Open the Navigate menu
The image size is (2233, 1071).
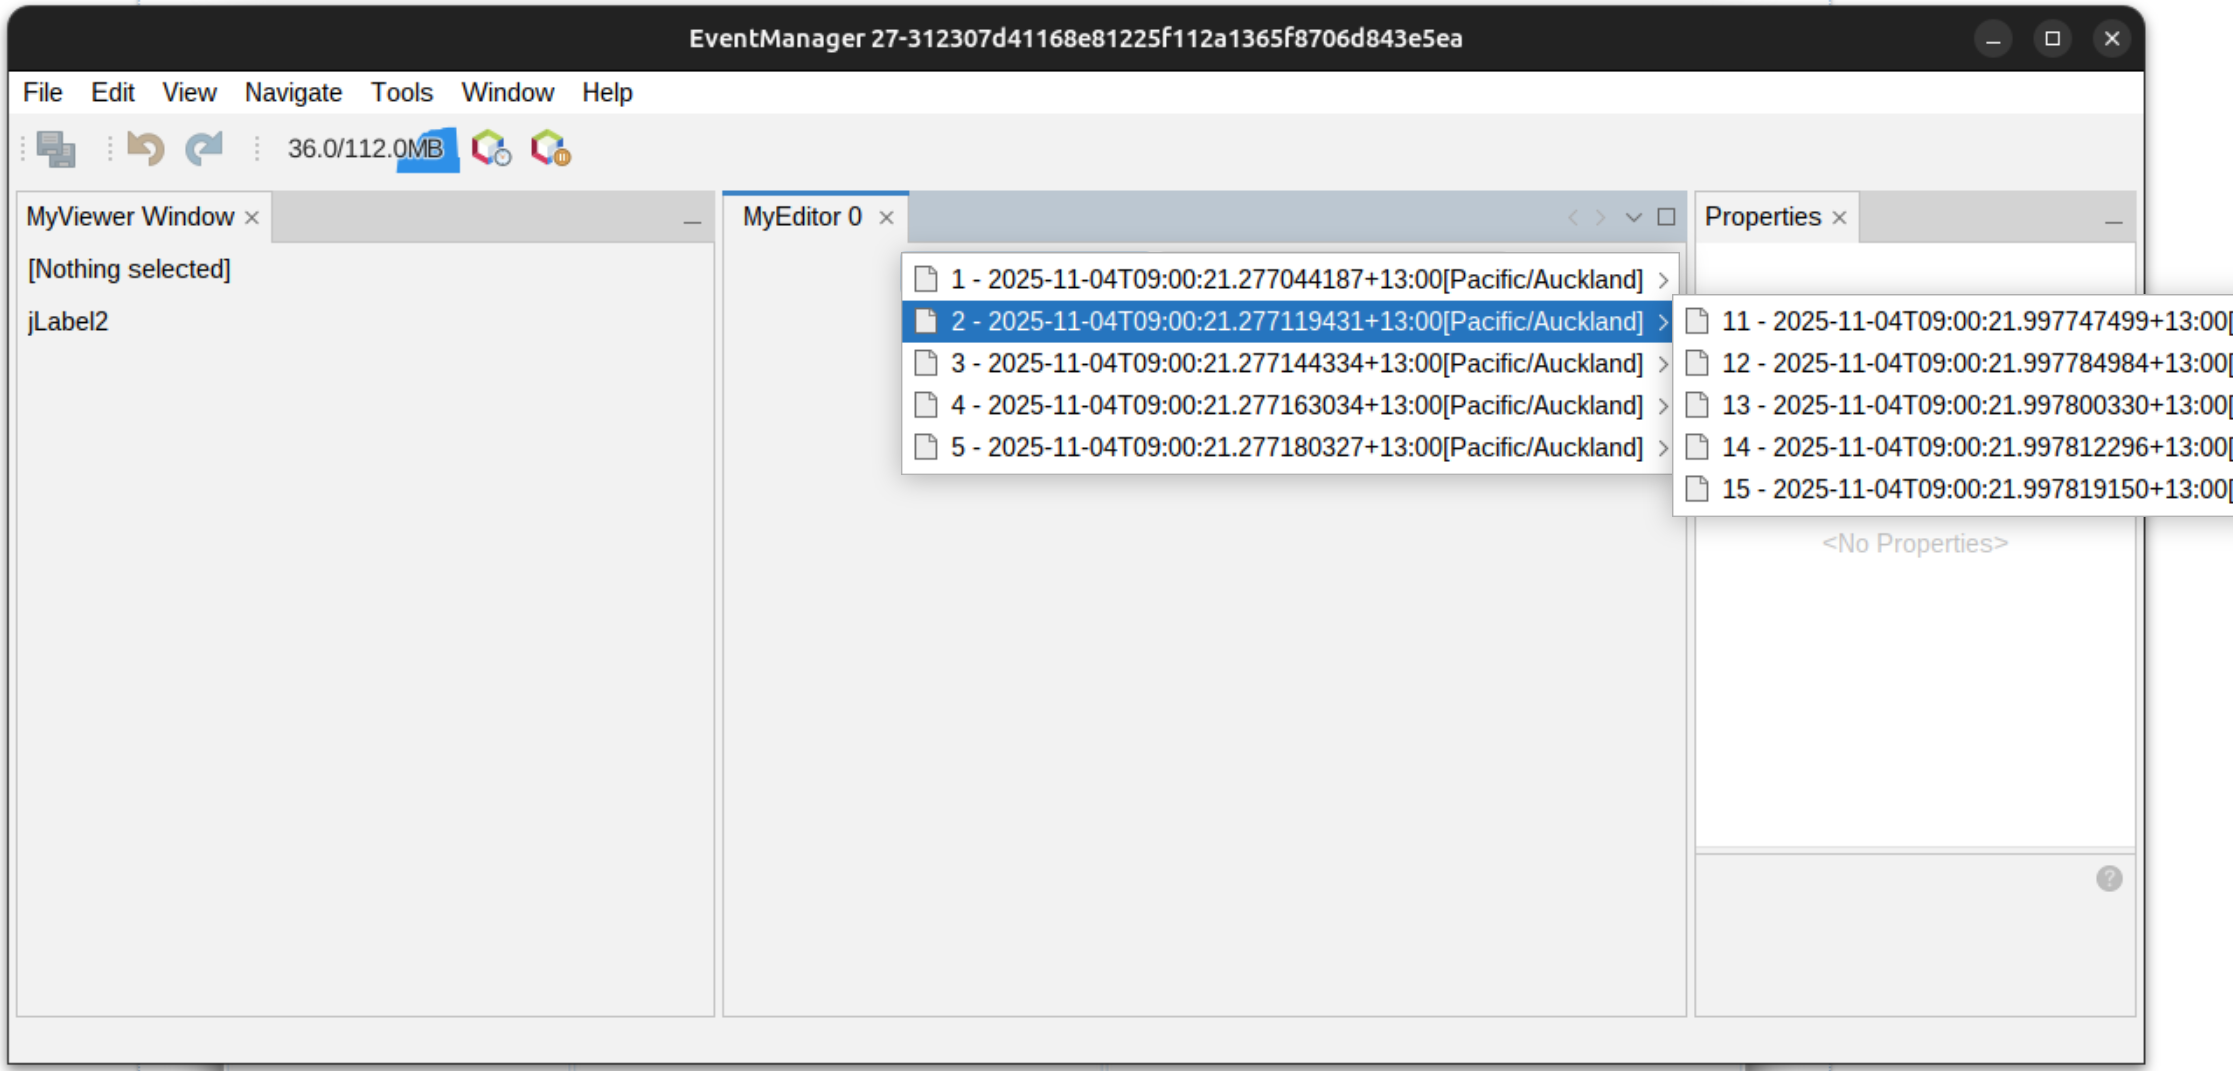click(x=293, y=93)
